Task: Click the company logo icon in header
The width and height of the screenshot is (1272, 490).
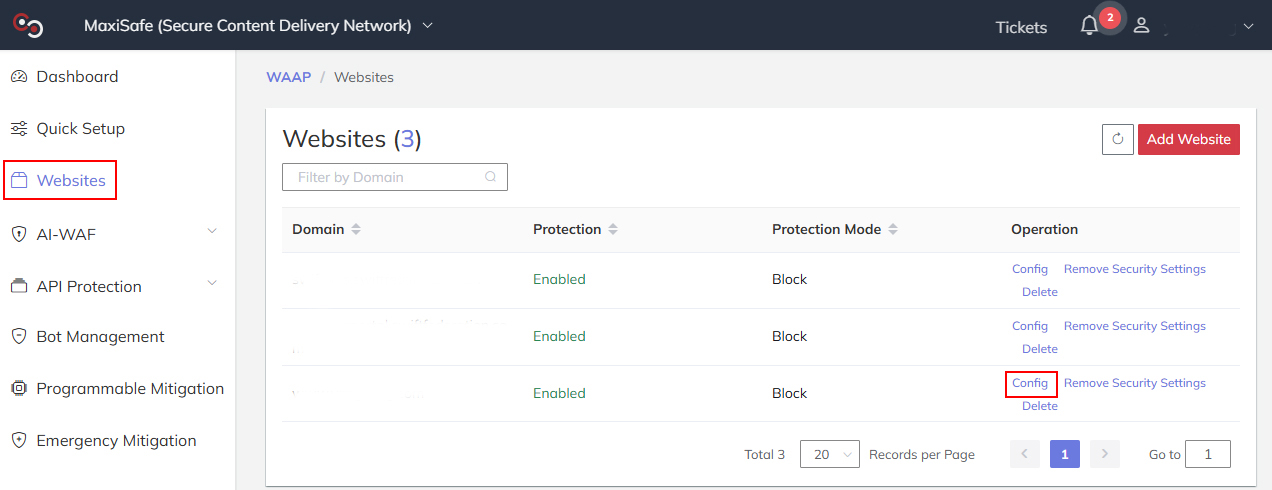Action: point(28,25)
